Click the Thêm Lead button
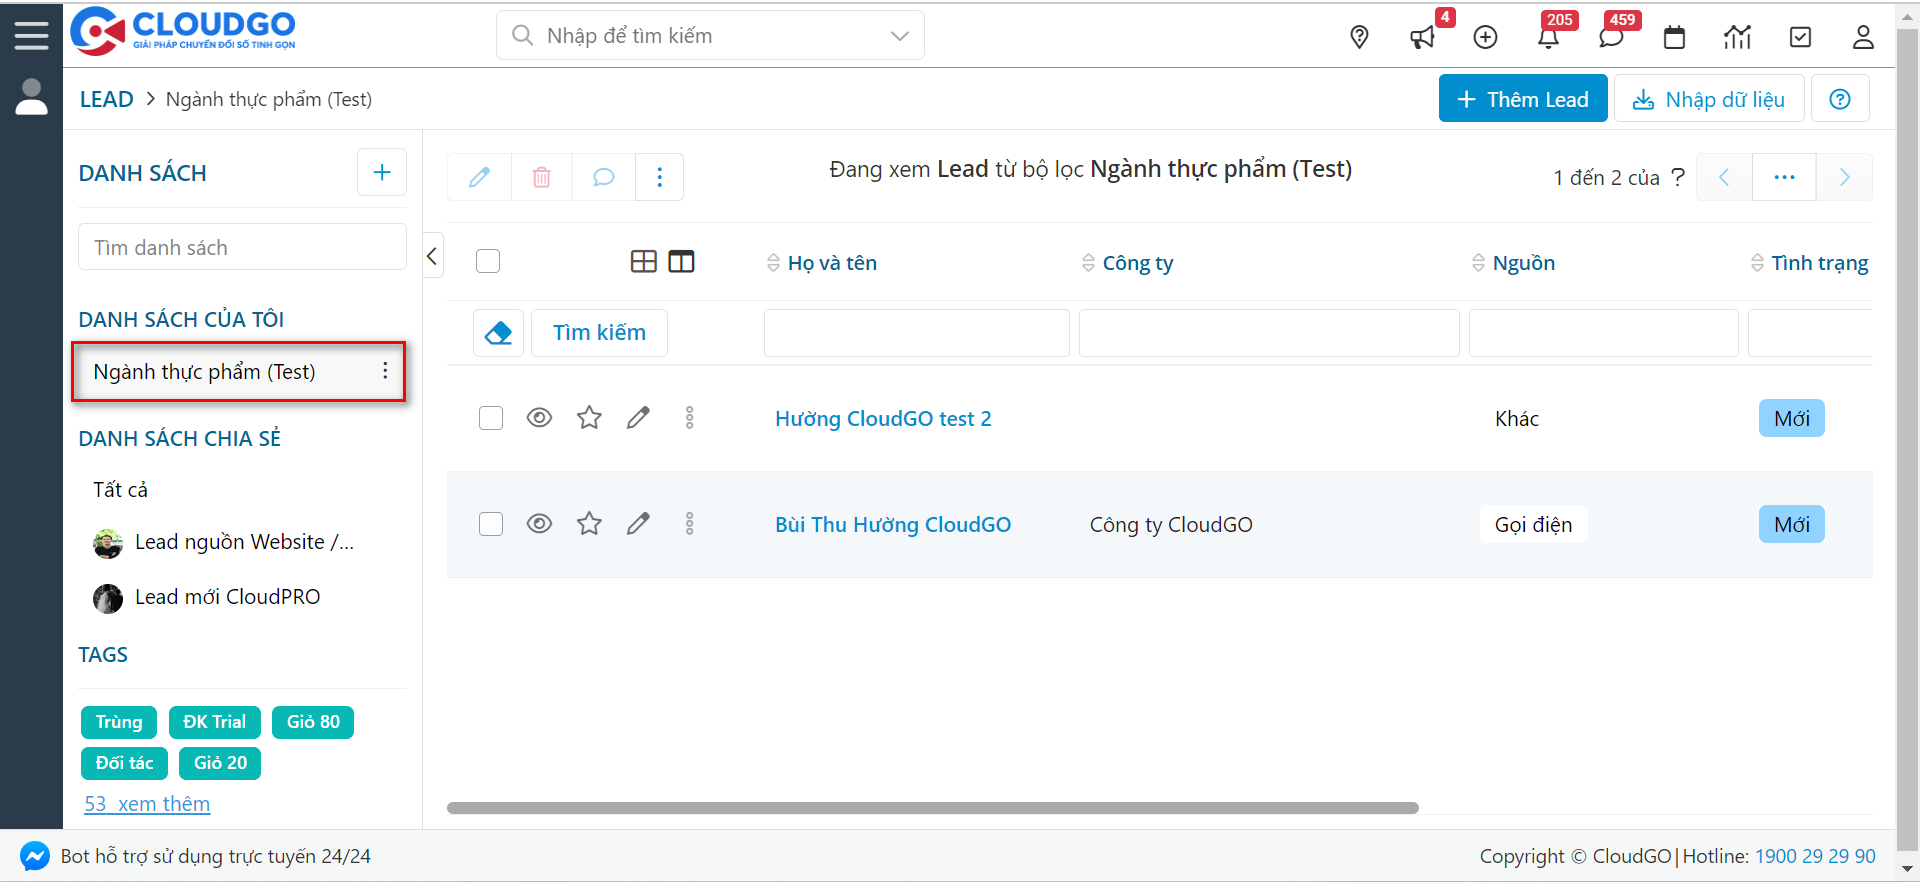Image resolution: width=1920 pixels, height=882 pixels. pos(1522,99)
